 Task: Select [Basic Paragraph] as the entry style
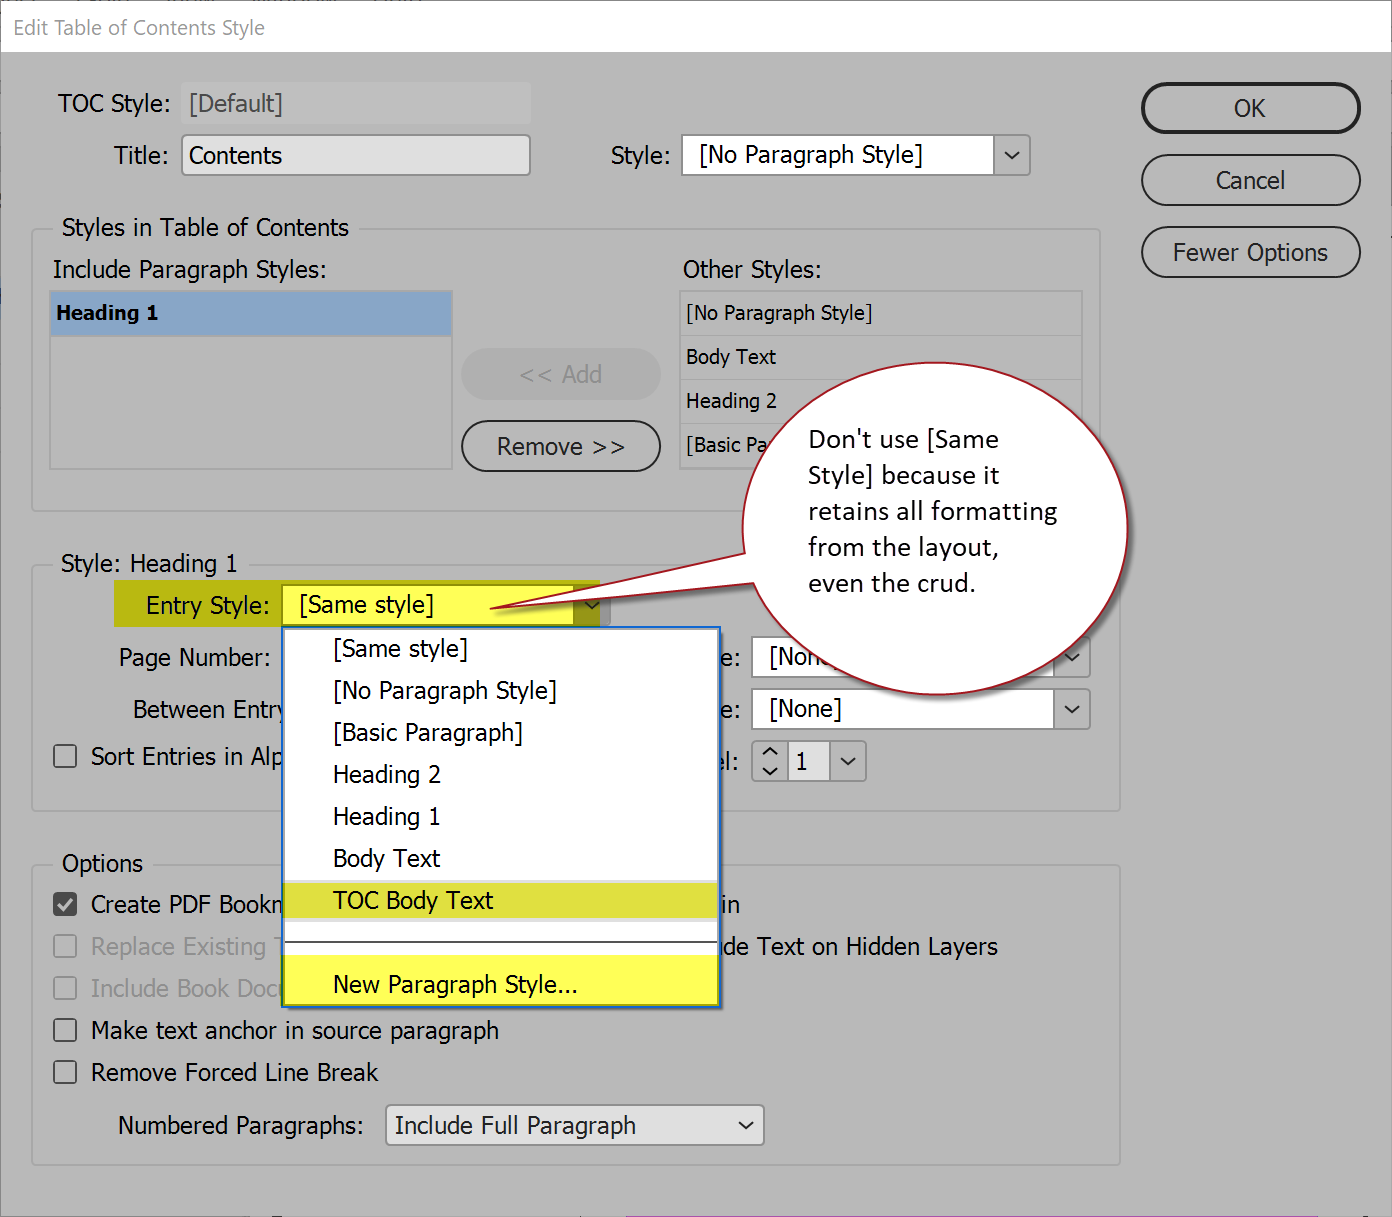[427, 732]
